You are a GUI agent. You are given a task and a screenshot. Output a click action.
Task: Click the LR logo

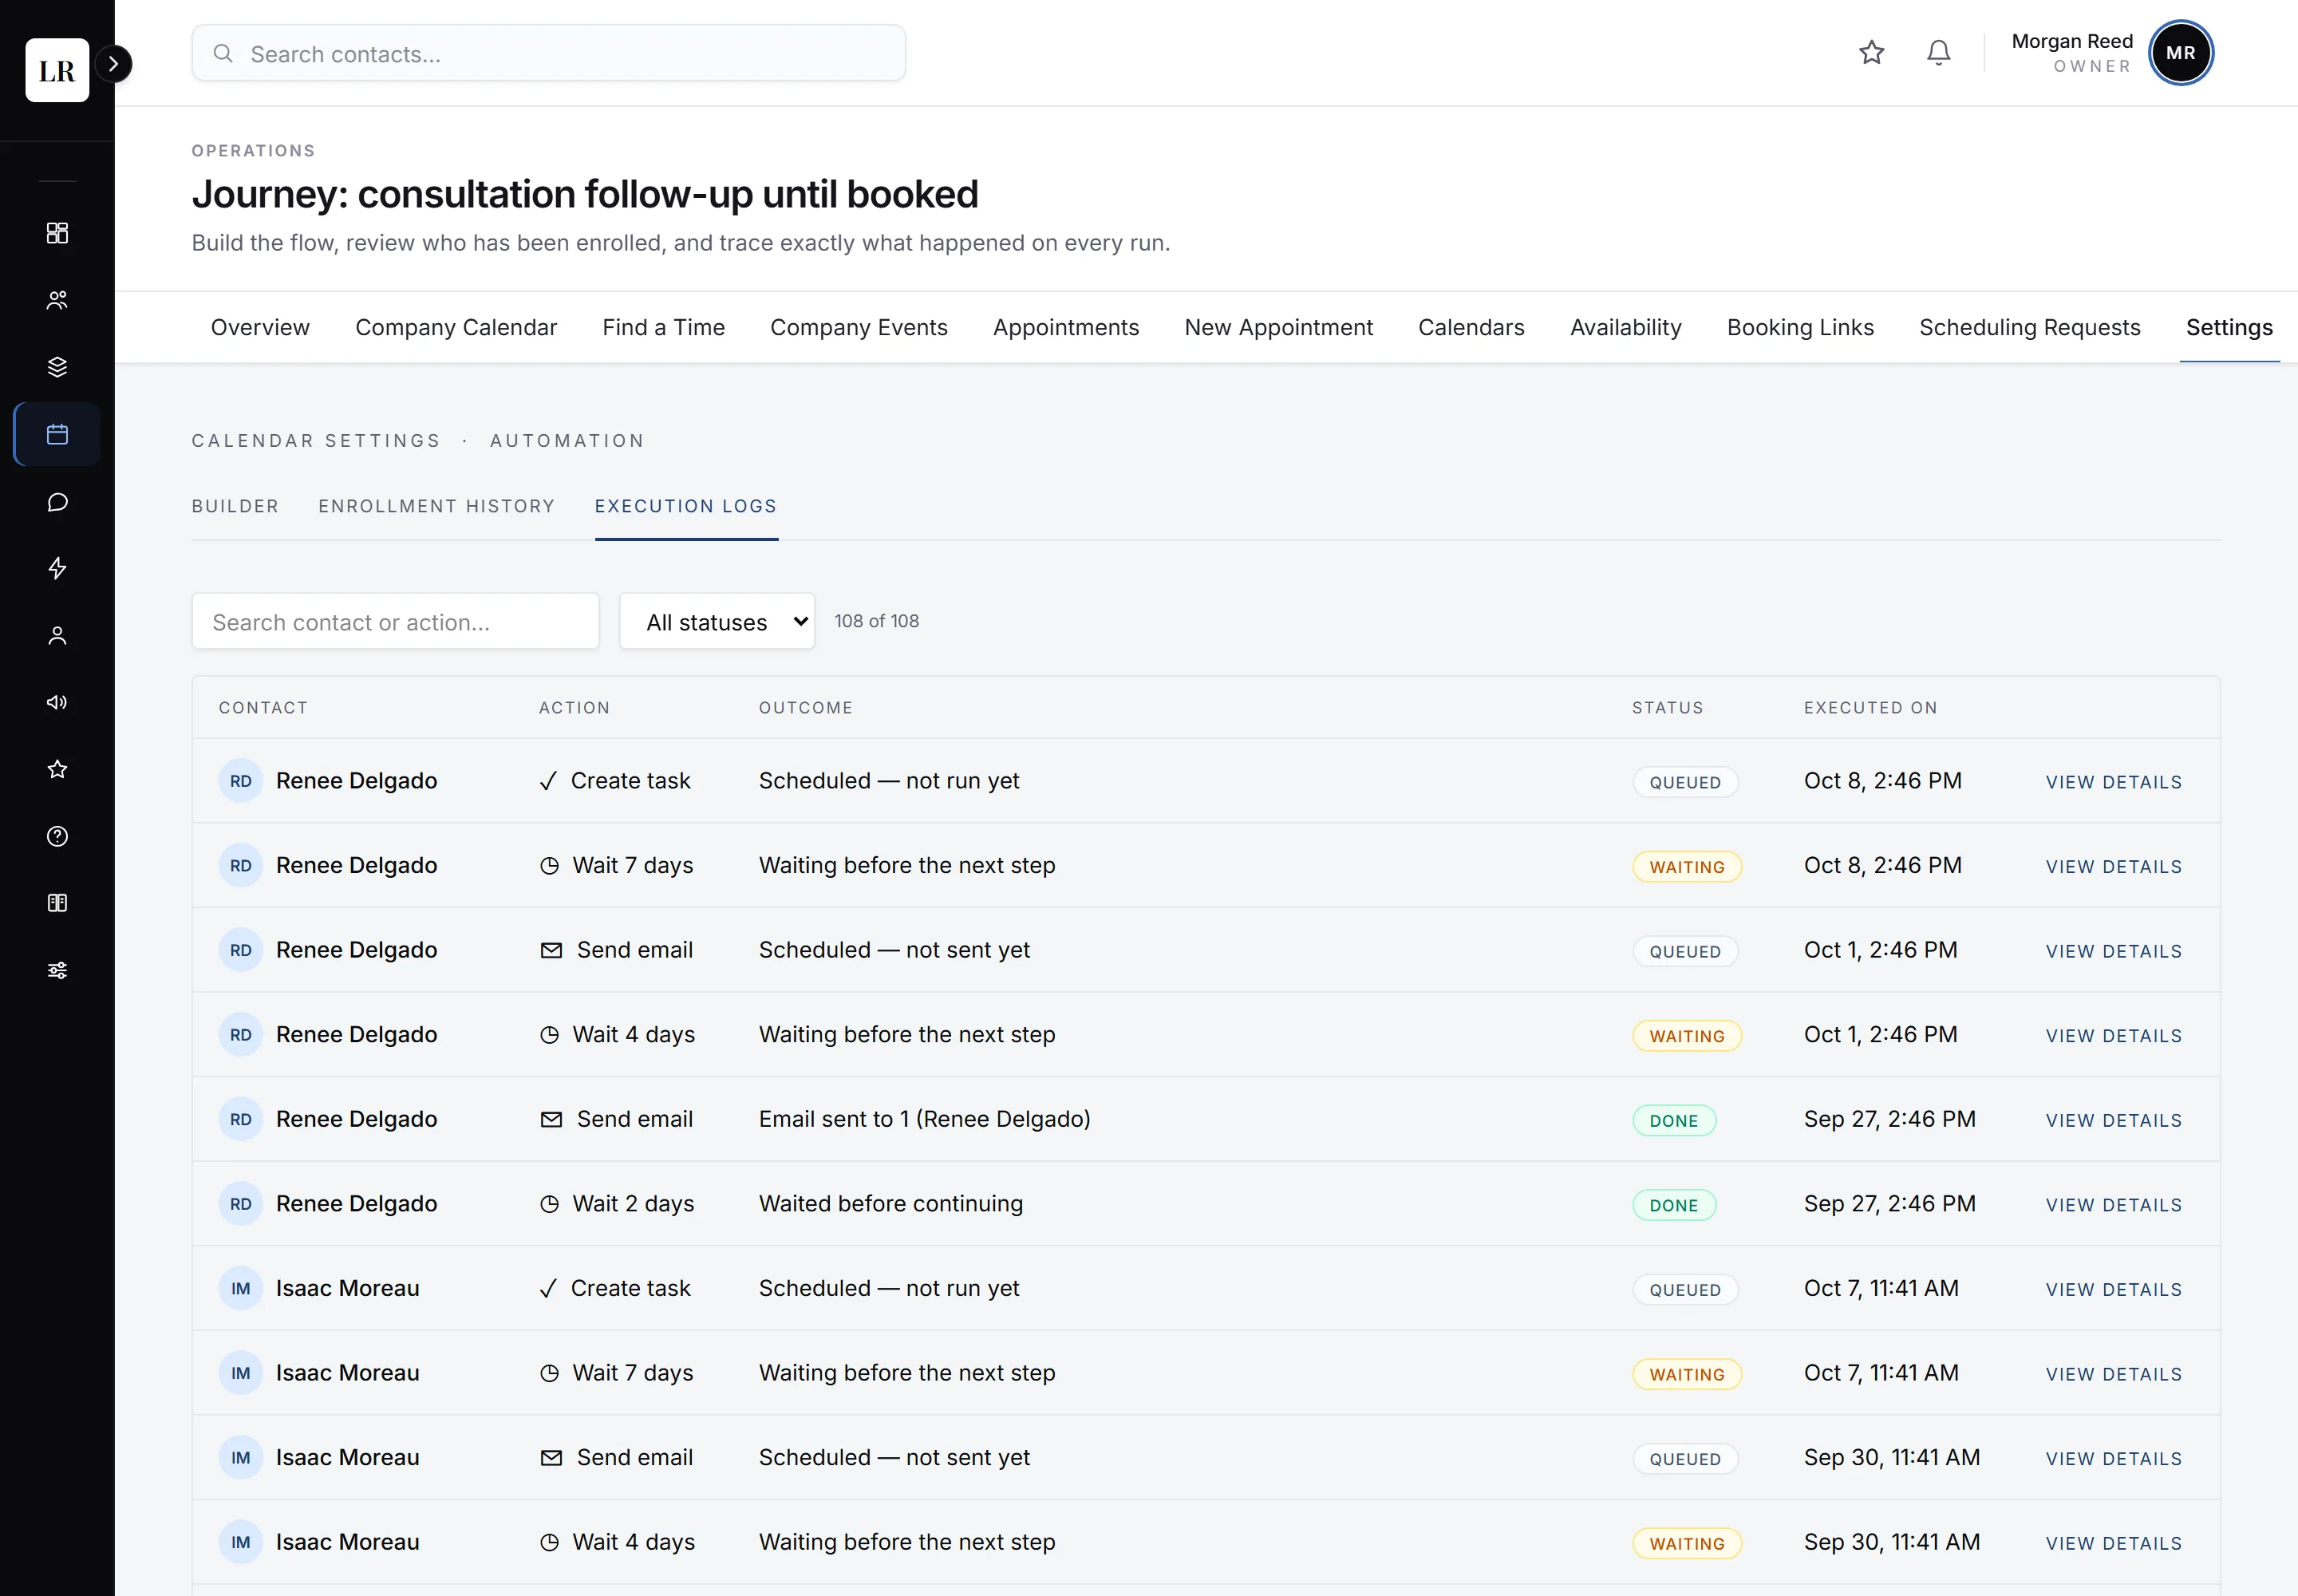click(x=57, y=70)
